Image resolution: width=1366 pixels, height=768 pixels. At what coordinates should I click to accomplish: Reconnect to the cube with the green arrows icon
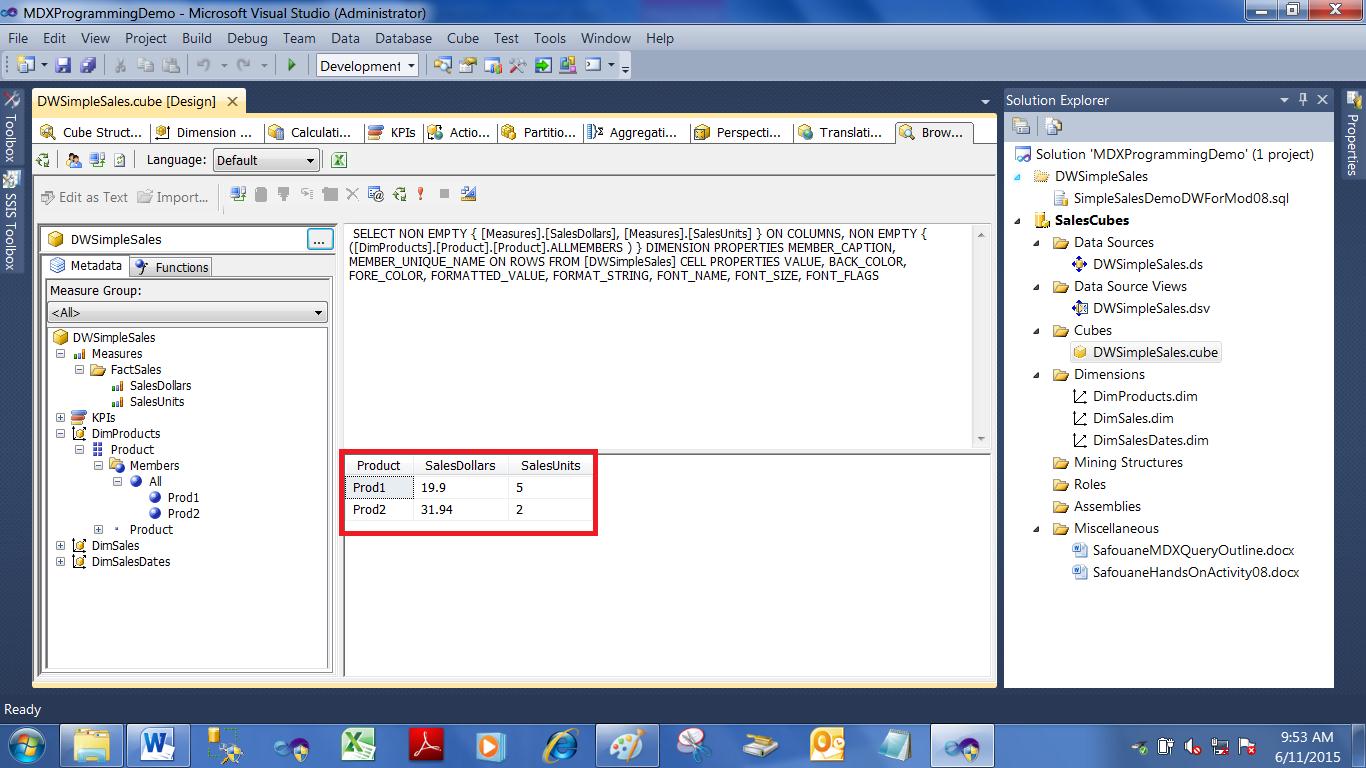[400, 194]
